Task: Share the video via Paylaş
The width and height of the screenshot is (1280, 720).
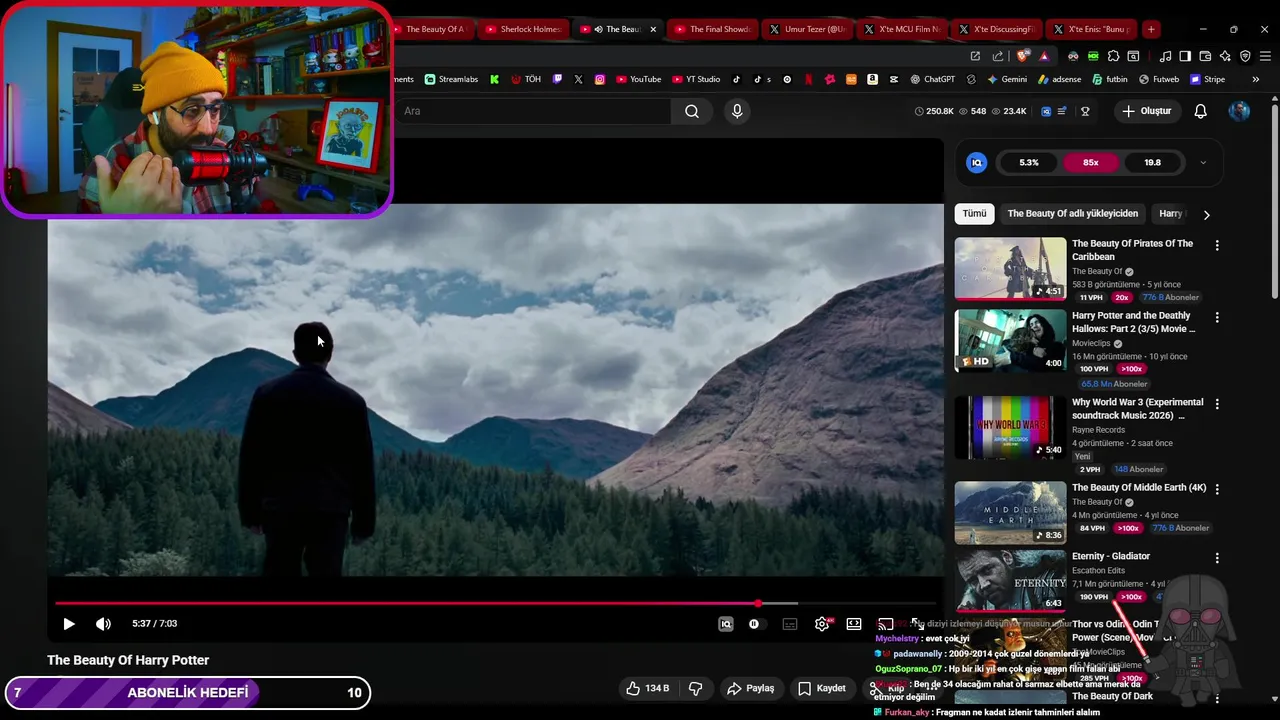Action: pyautogui.click(x=751, y=688)
